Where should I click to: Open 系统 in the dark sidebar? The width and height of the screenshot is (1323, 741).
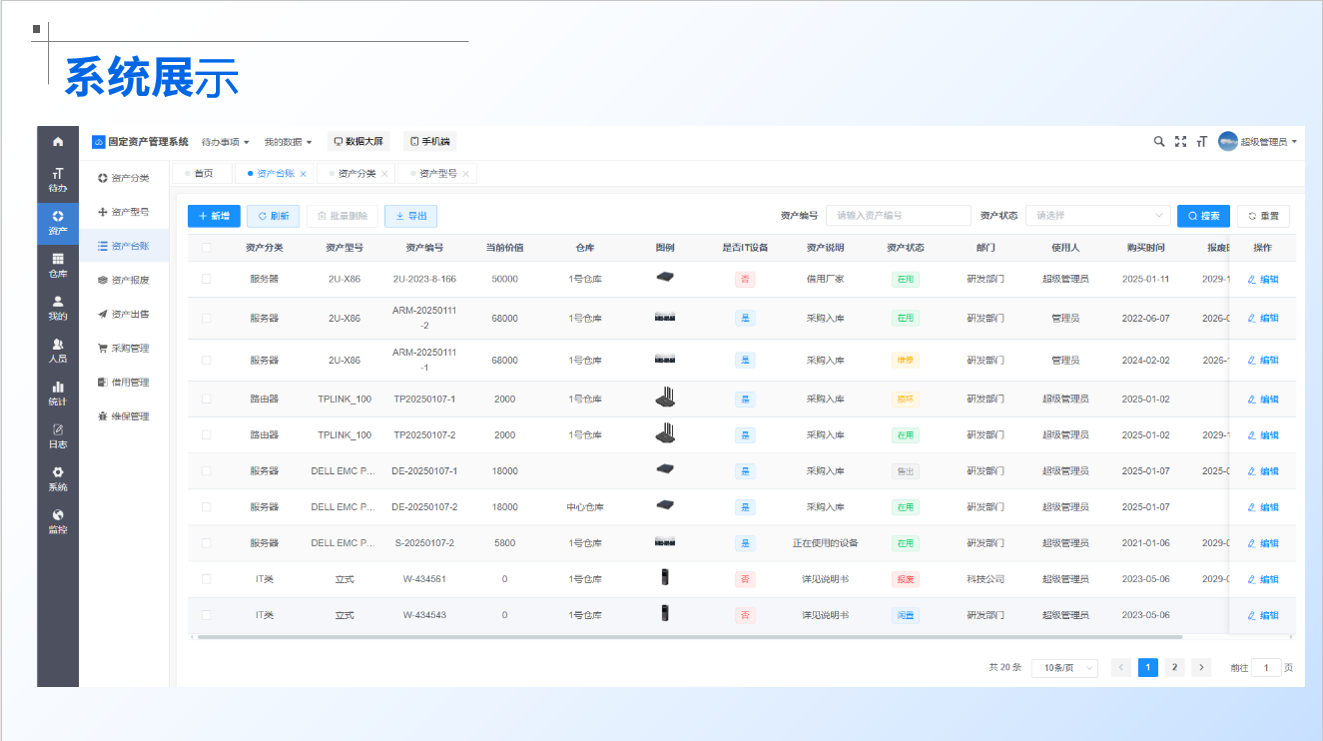[58, 478]
